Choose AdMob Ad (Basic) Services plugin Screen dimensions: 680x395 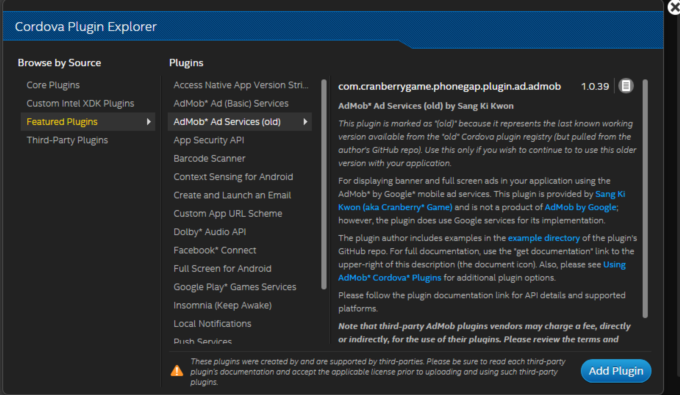pyautogui.click(x=231, y=103)
